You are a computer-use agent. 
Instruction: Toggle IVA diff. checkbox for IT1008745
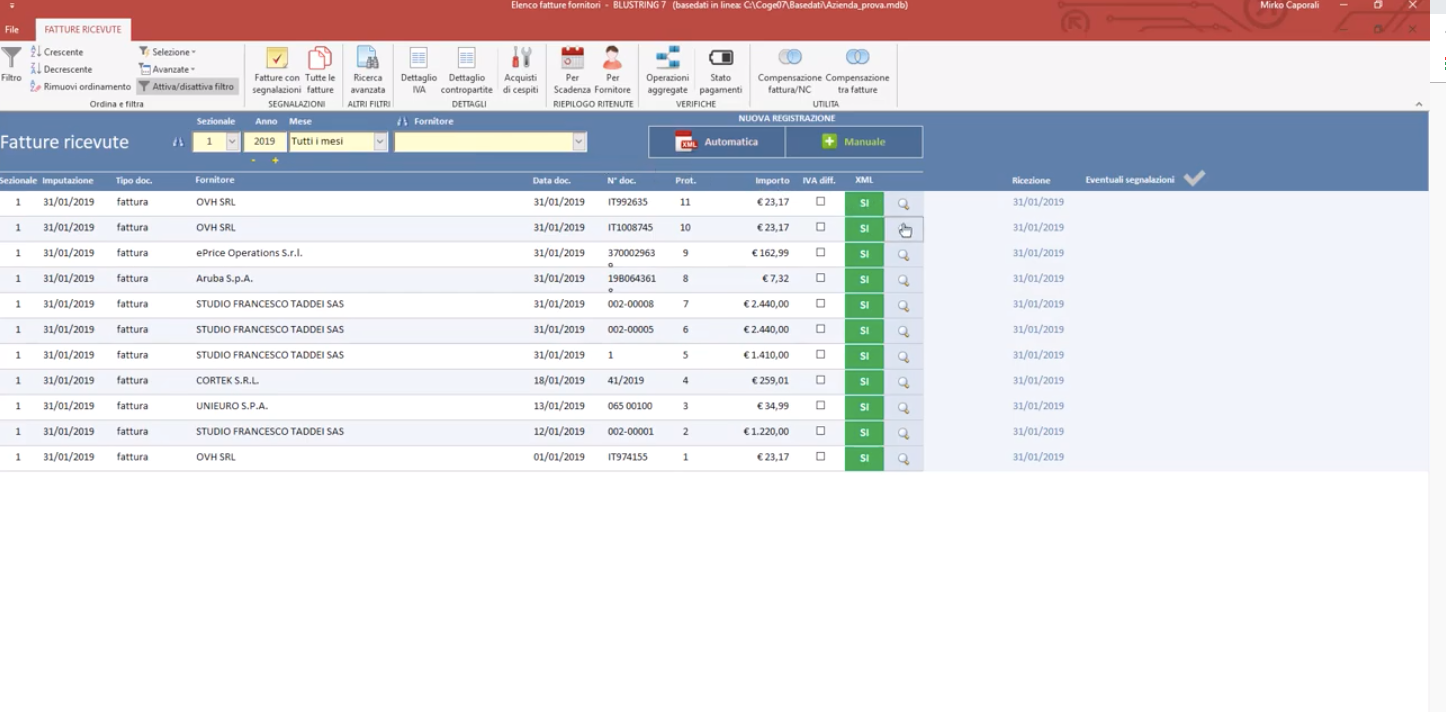click(x=821, y=227)
